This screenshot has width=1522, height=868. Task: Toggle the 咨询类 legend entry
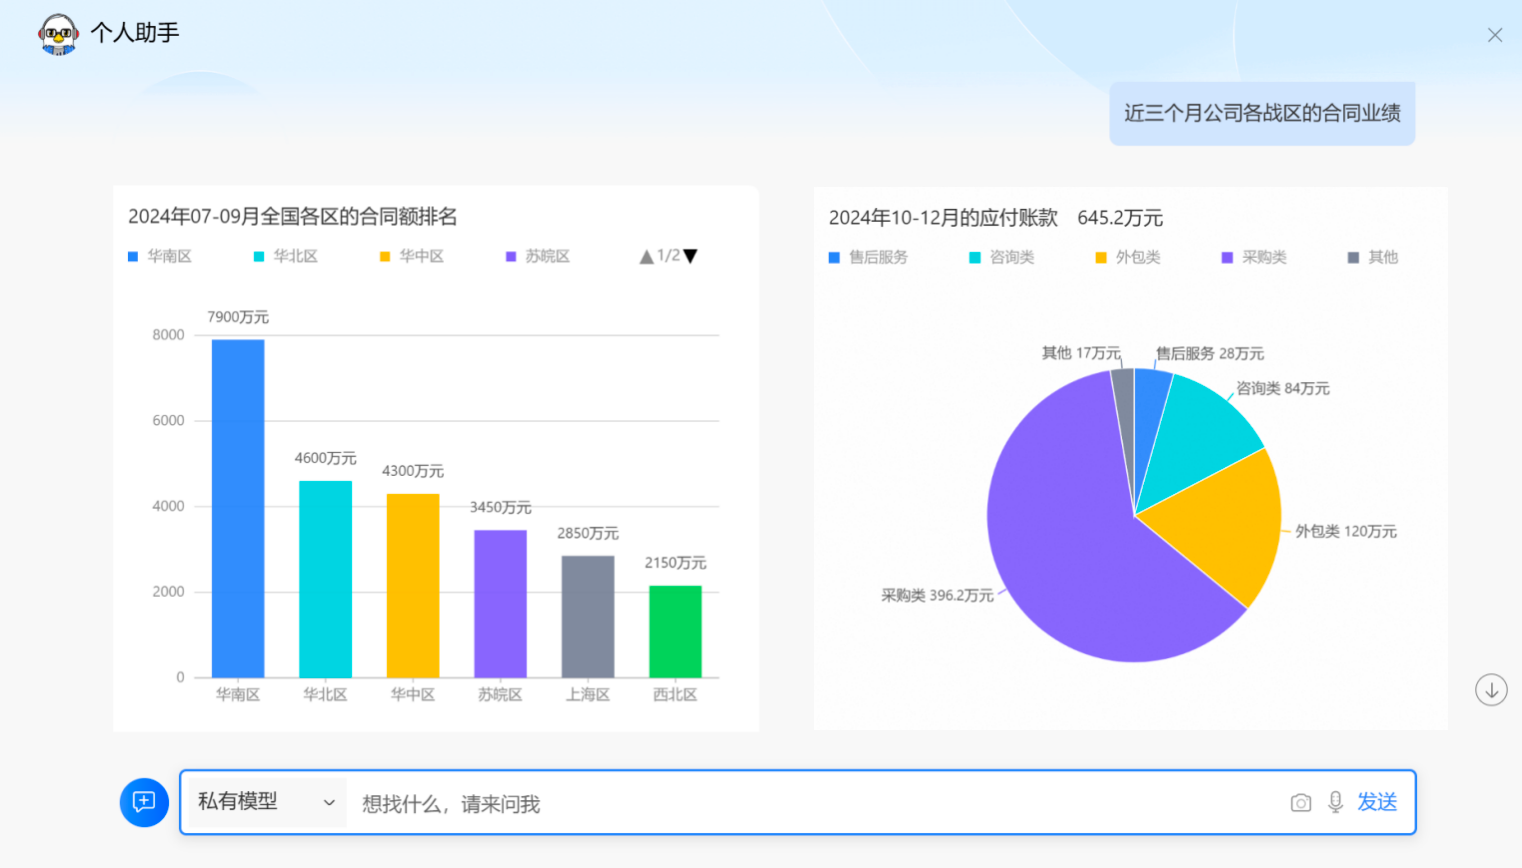(x=1005, y=256)
